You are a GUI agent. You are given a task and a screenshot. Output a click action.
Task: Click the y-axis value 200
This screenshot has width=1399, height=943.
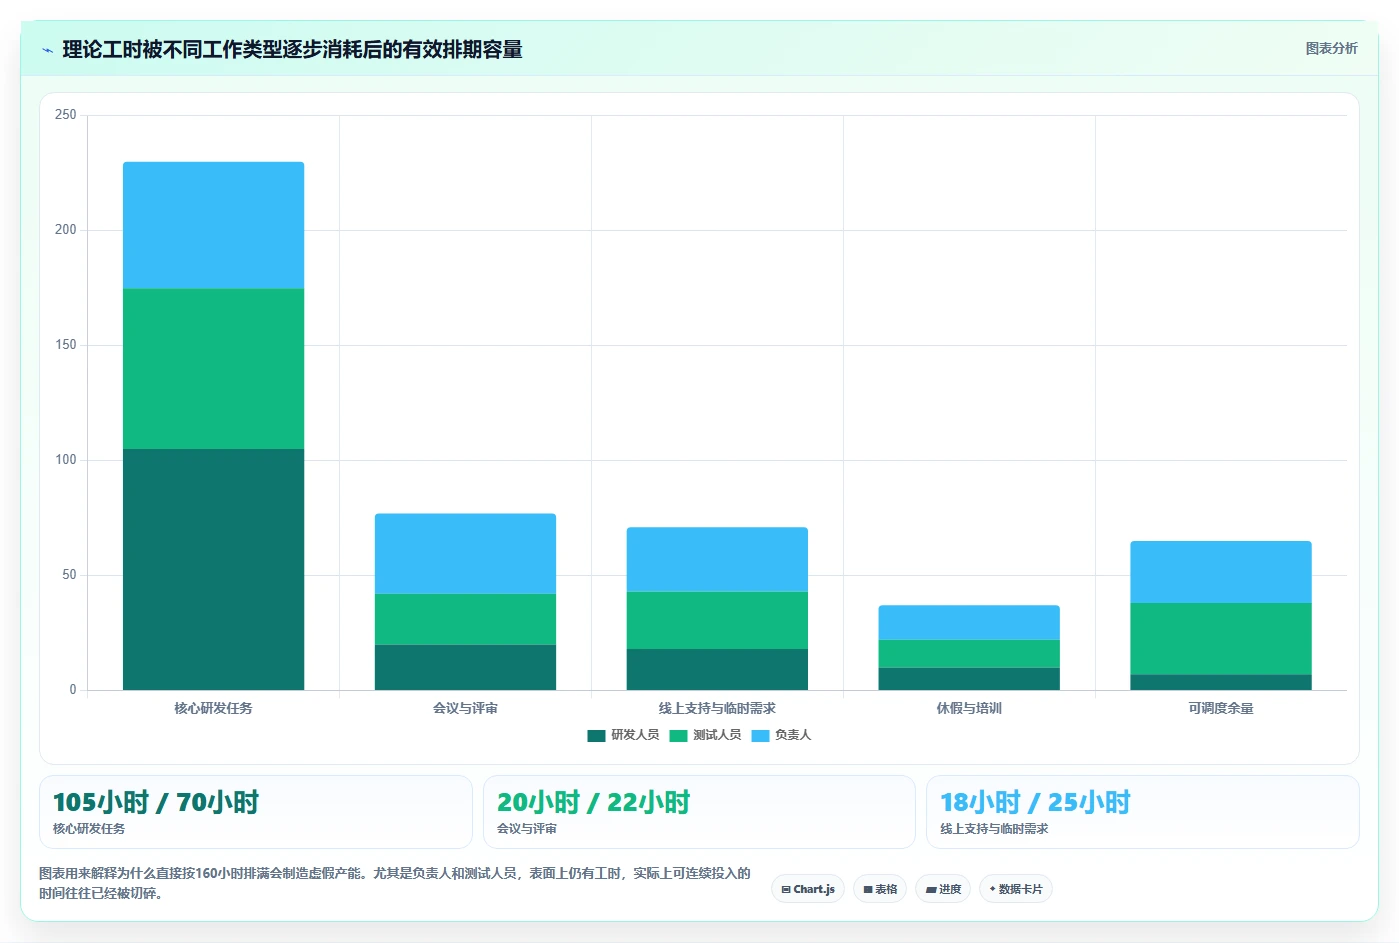click(x=66, y=230)
